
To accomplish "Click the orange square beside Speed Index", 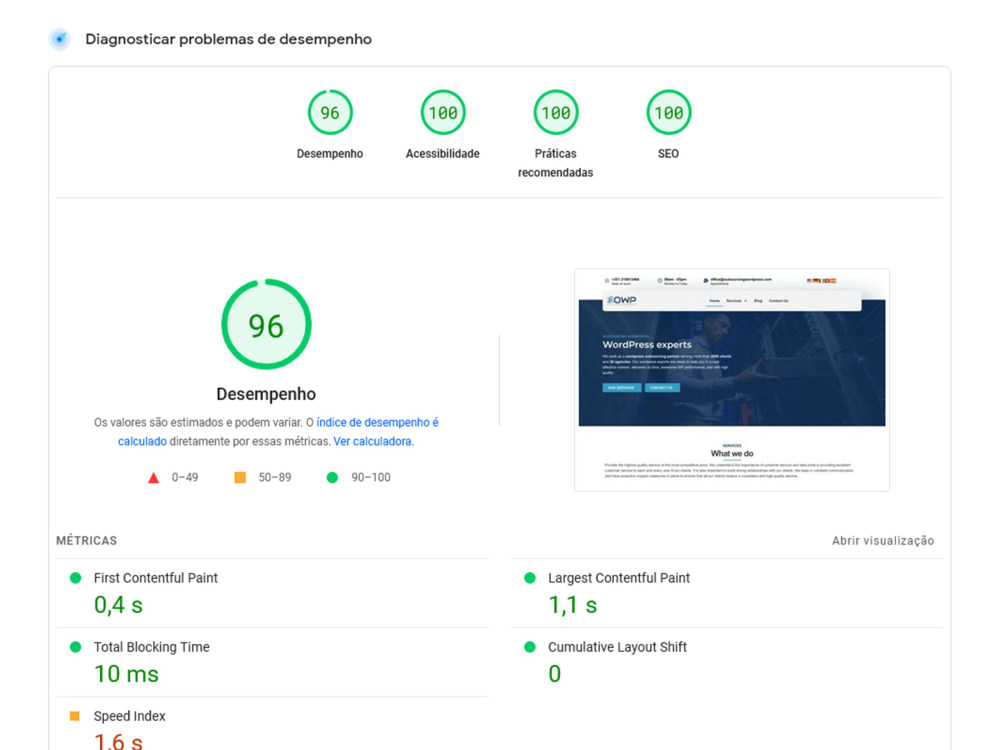I will [x=75, y=716].
